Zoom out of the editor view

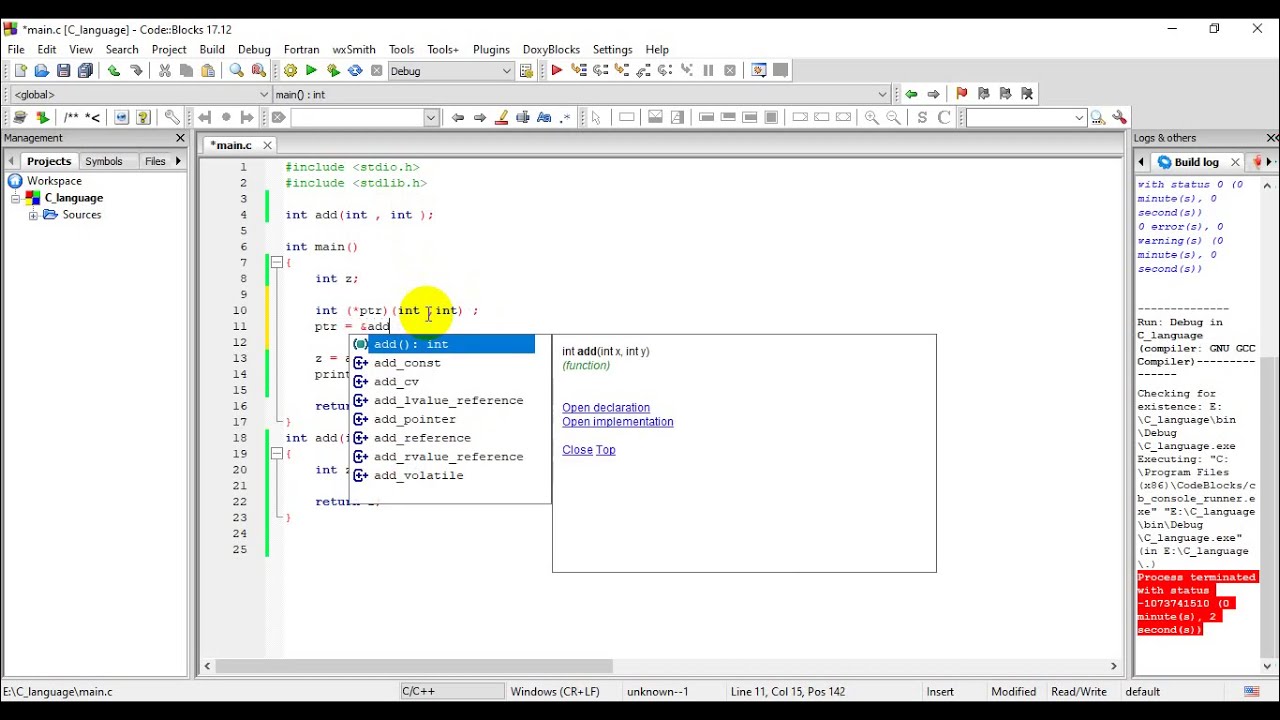tap(893, 118)
